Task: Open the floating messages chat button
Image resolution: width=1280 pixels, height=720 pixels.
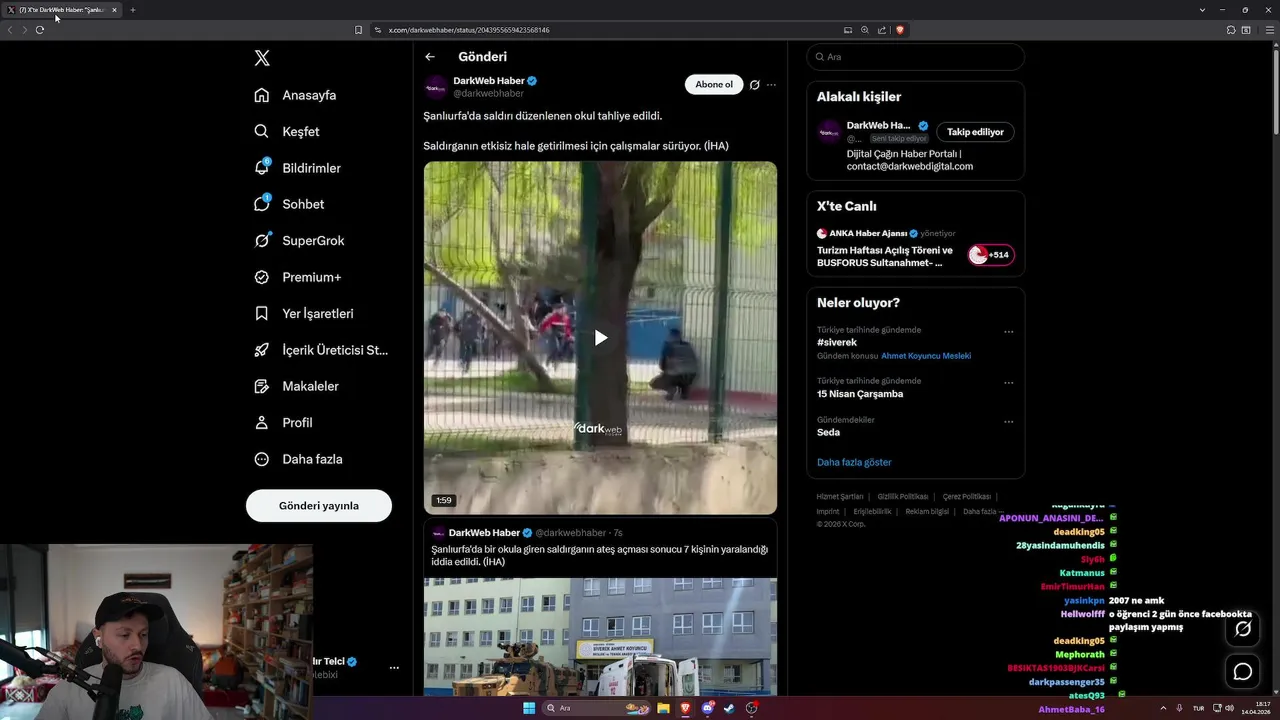Action: [x=1243, y=672]
